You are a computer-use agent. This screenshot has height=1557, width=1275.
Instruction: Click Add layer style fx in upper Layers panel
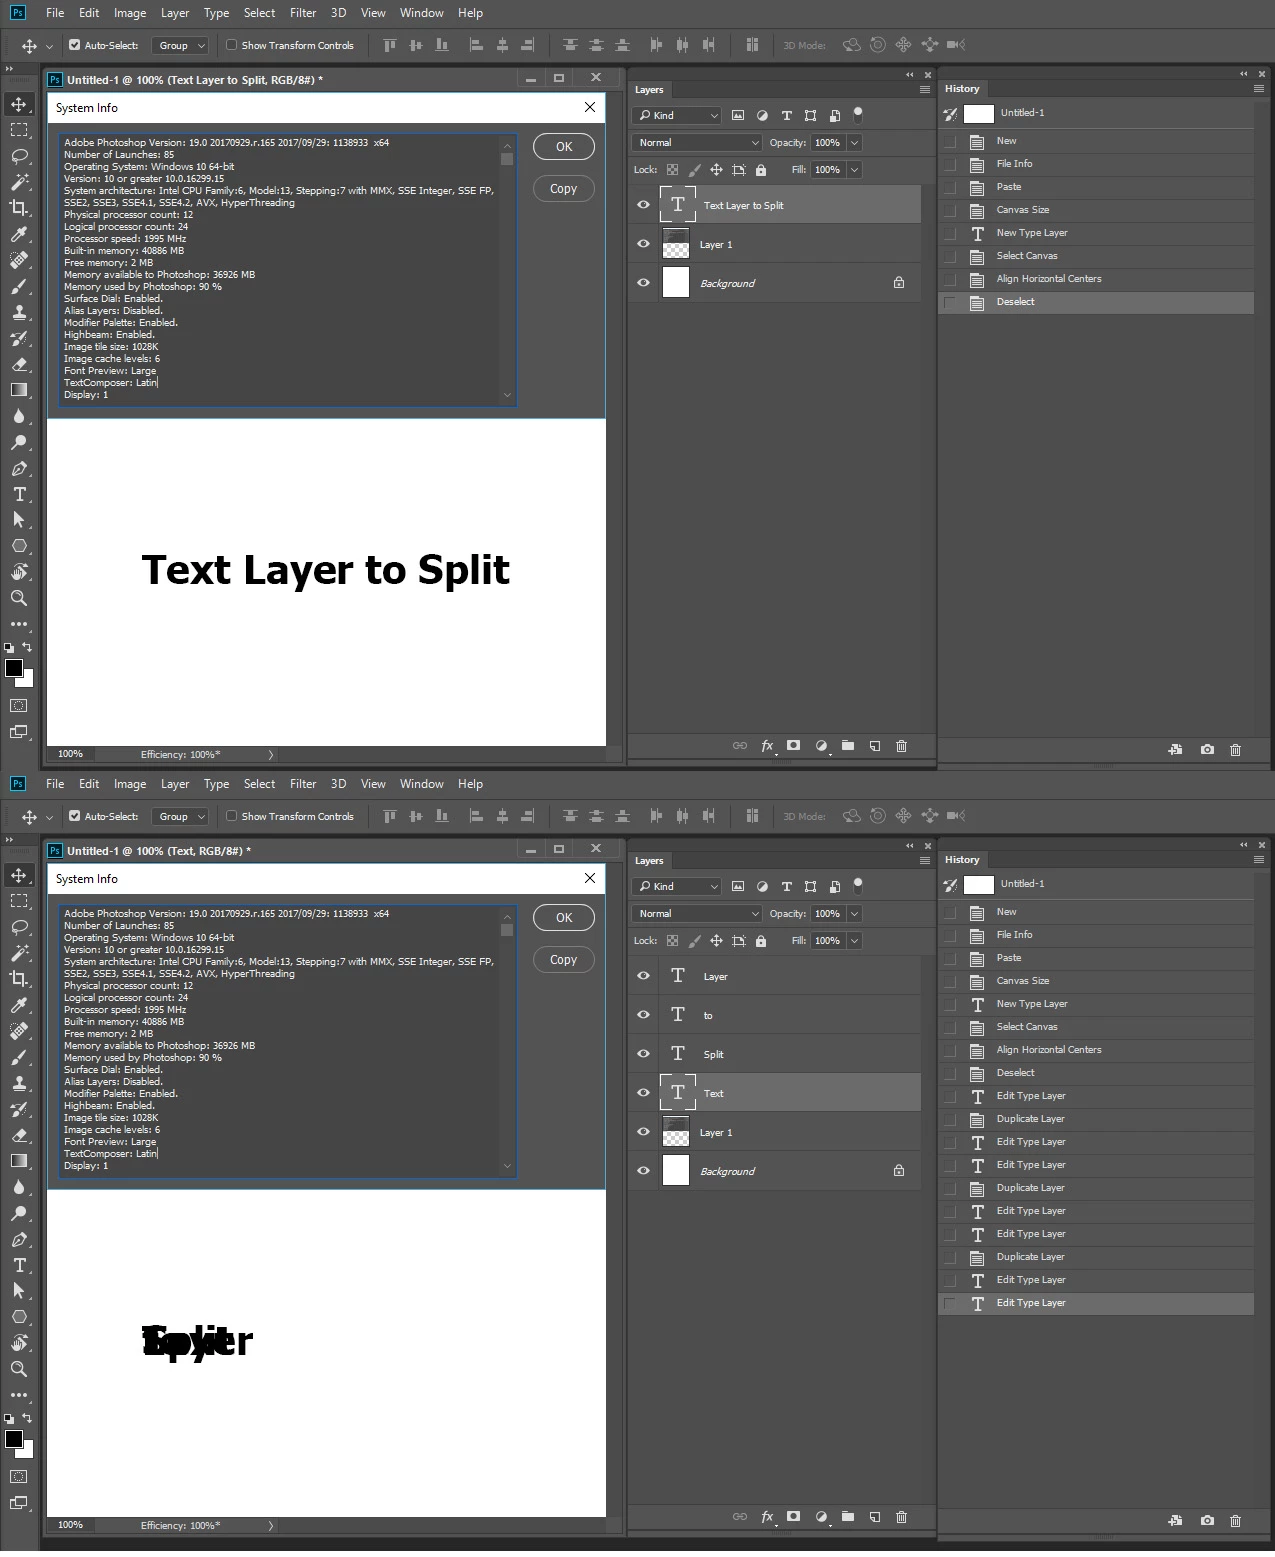click(x=768, y=746)
